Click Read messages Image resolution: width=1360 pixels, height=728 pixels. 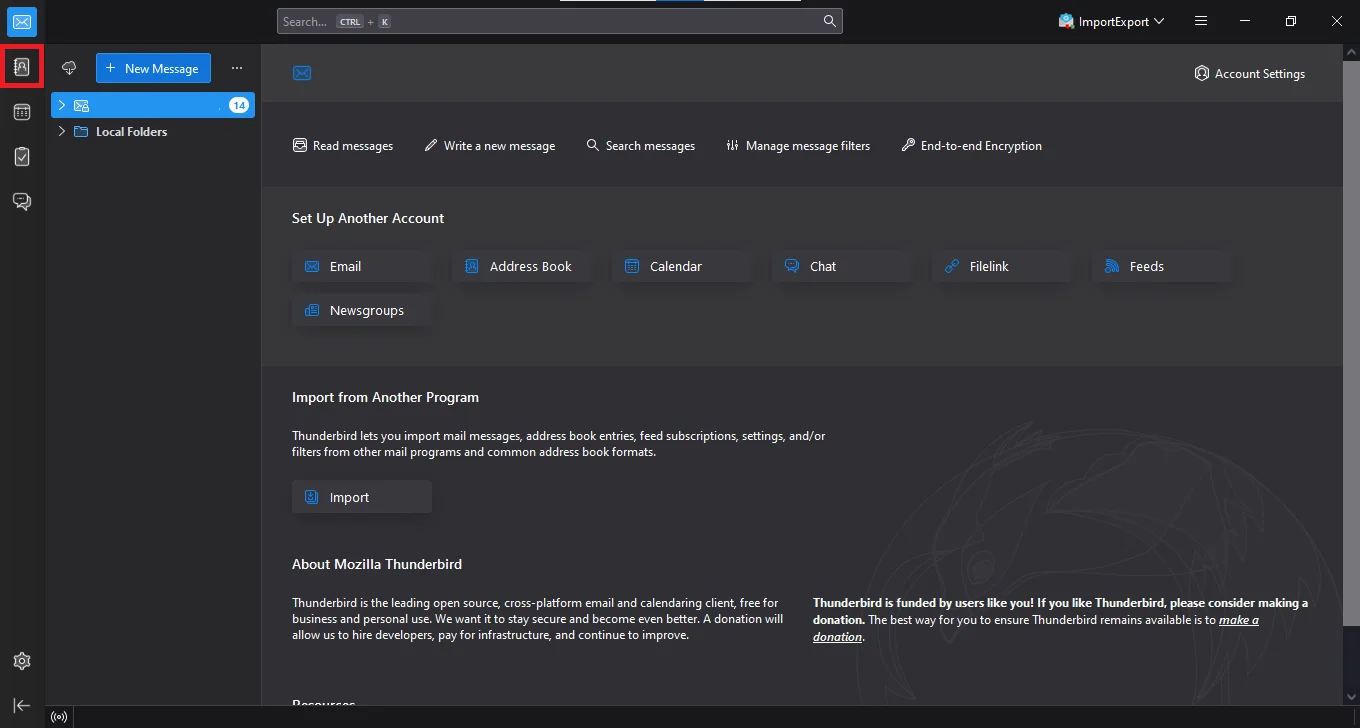343,145
